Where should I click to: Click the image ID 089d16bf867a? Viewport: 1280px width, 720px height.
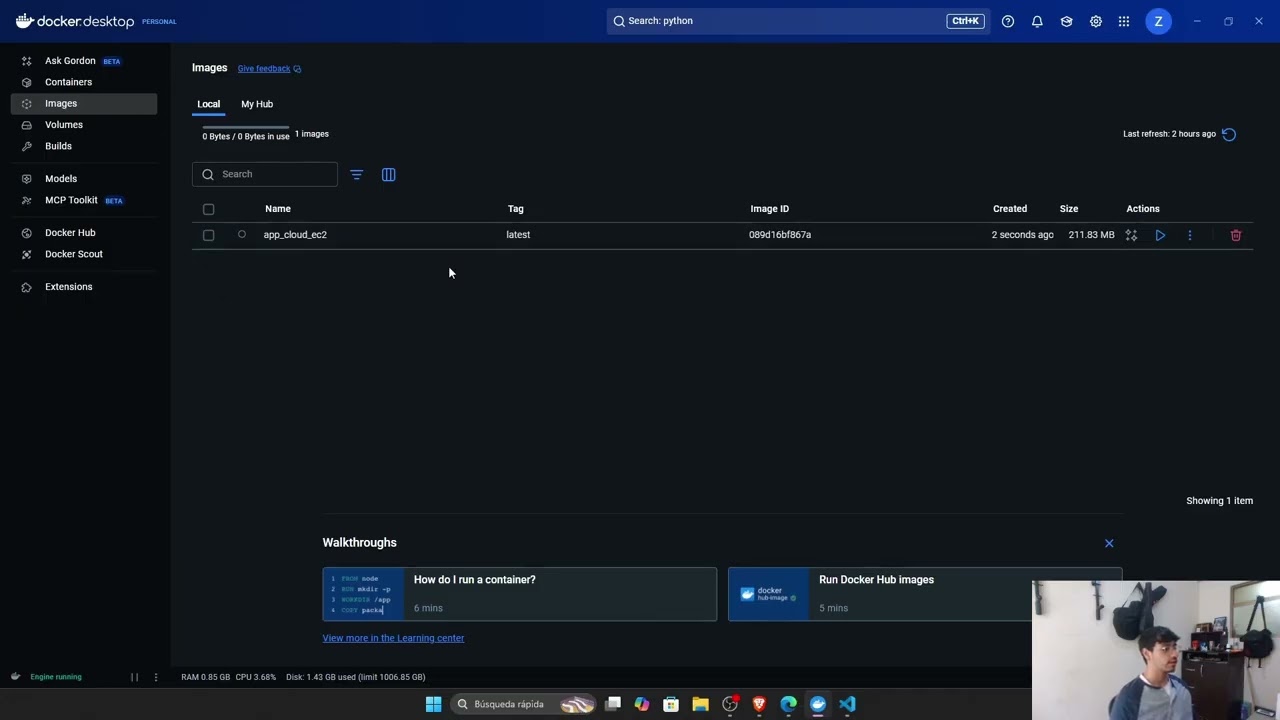coord(780,235)
